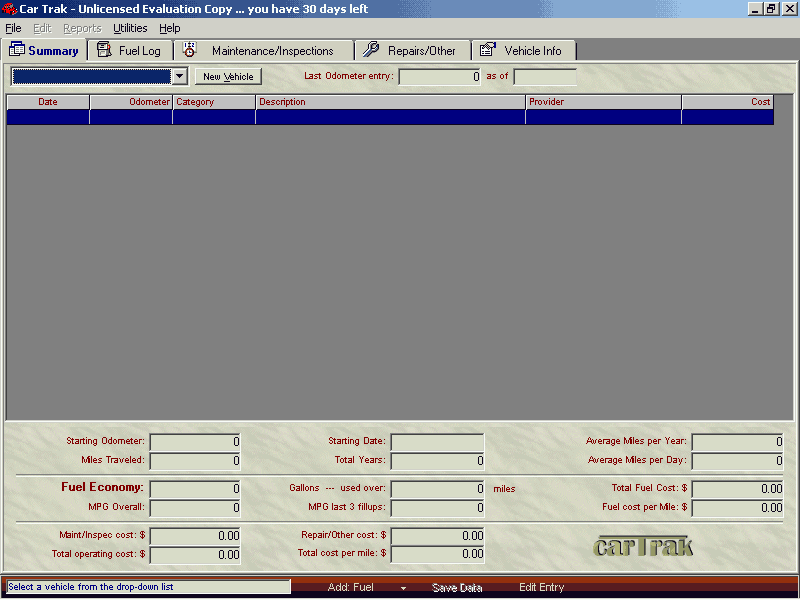Click the Starting Odometer field

[195, 441]
